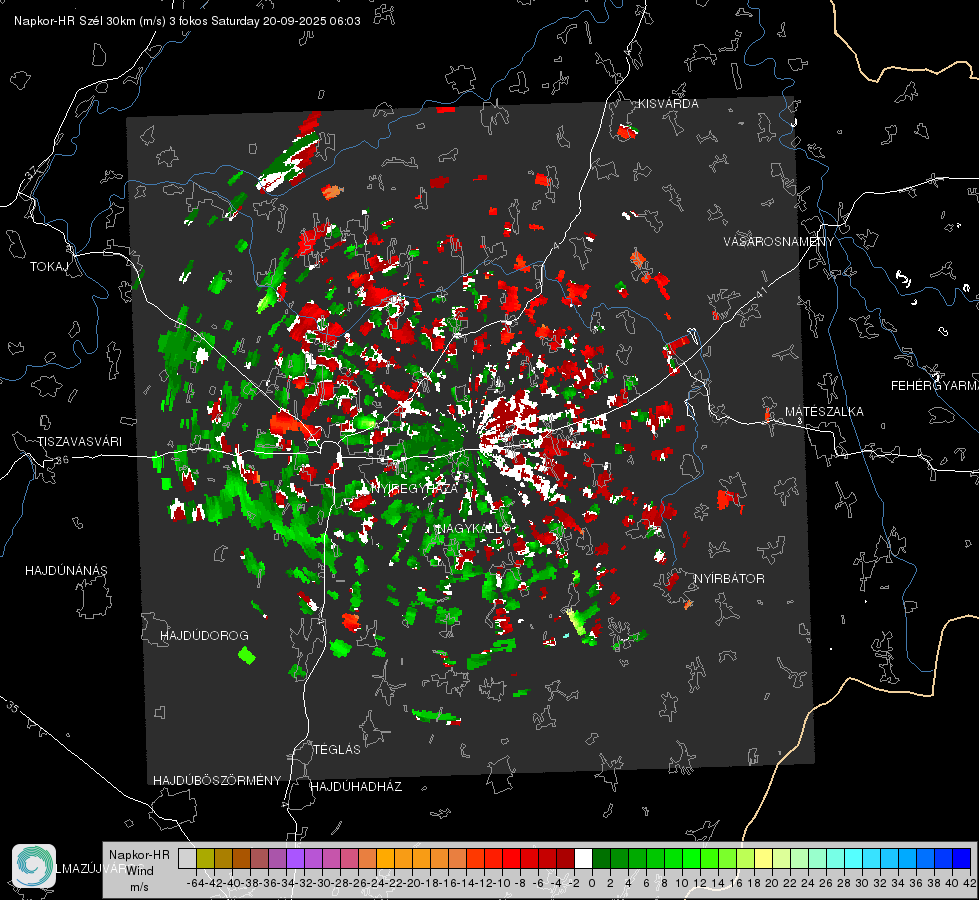The width and height of the screenshot is (979, 900).
Task: Click the NYÍREGYHÁZA city label
Action: click(x=415, y=489)
